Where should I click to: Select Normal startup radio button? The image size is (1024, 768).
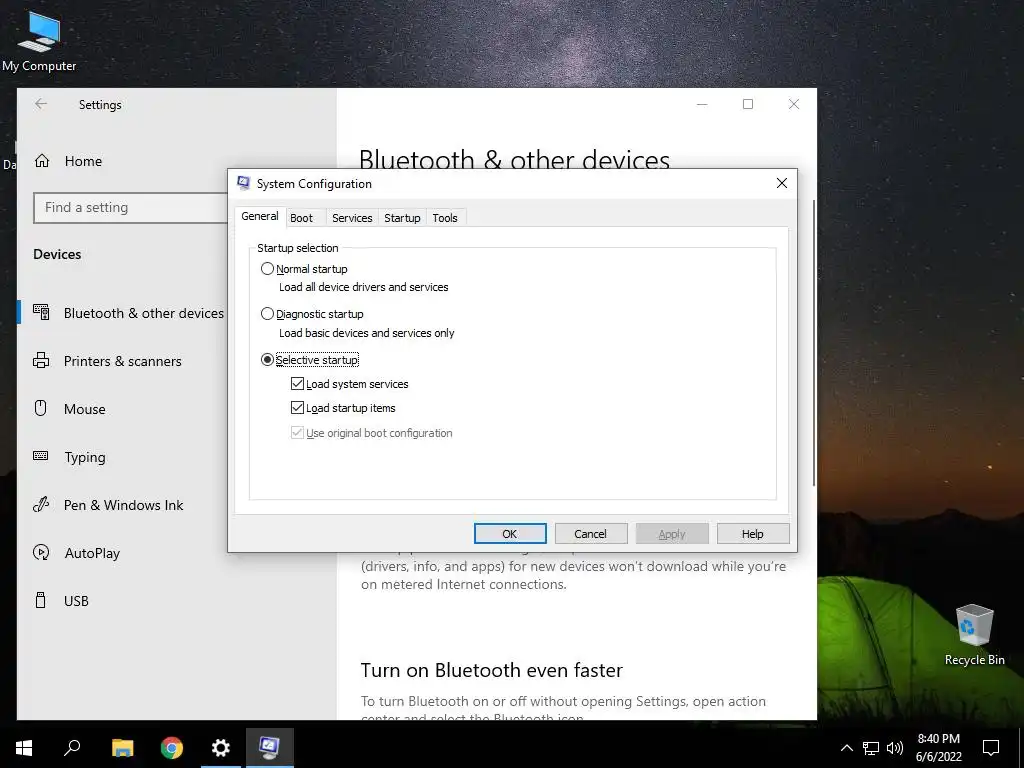(267, 268)
